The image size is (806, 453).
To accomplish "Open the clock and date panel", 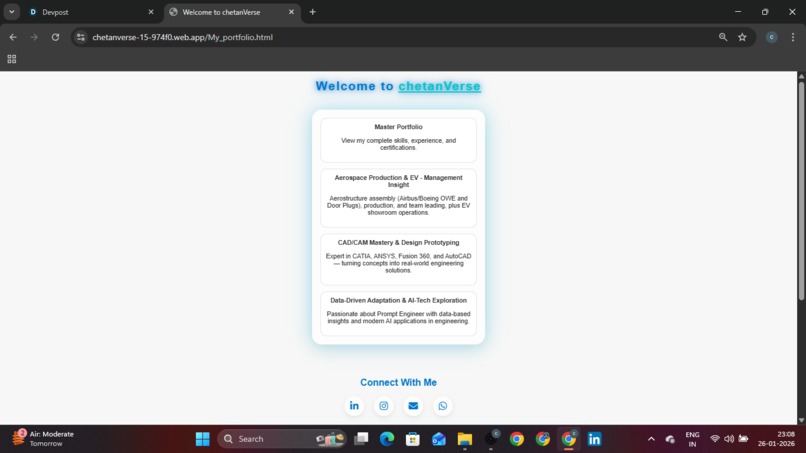I will (x=776, y=439).
